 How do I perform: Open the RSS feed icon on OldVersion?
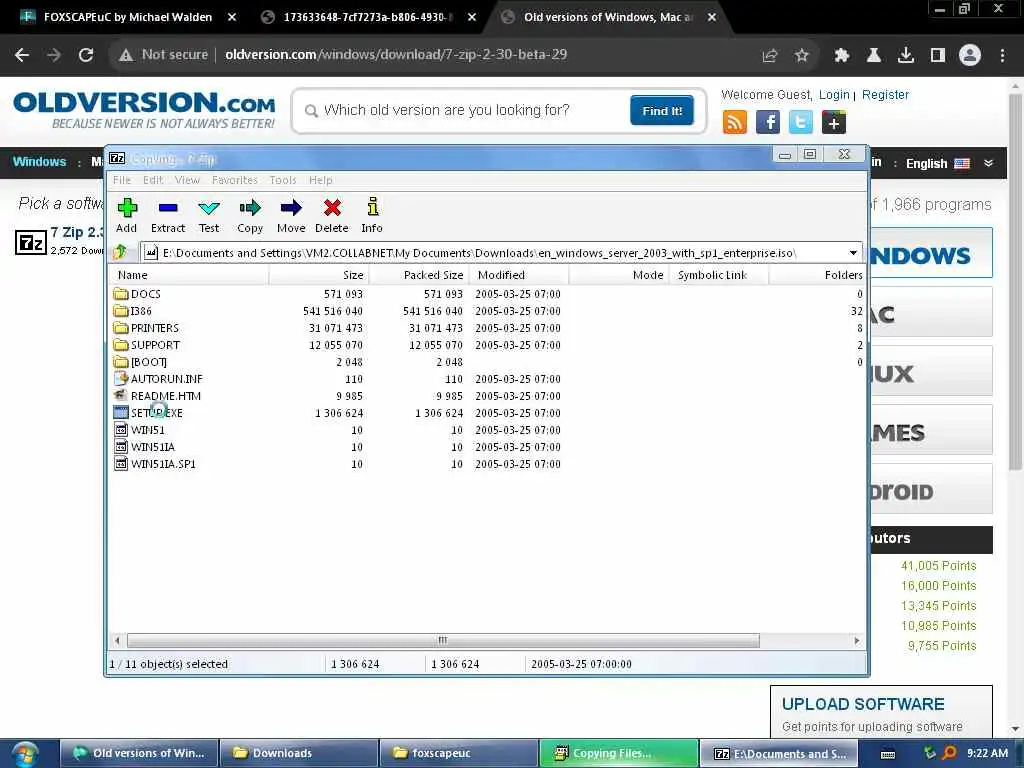pos(735,122)
